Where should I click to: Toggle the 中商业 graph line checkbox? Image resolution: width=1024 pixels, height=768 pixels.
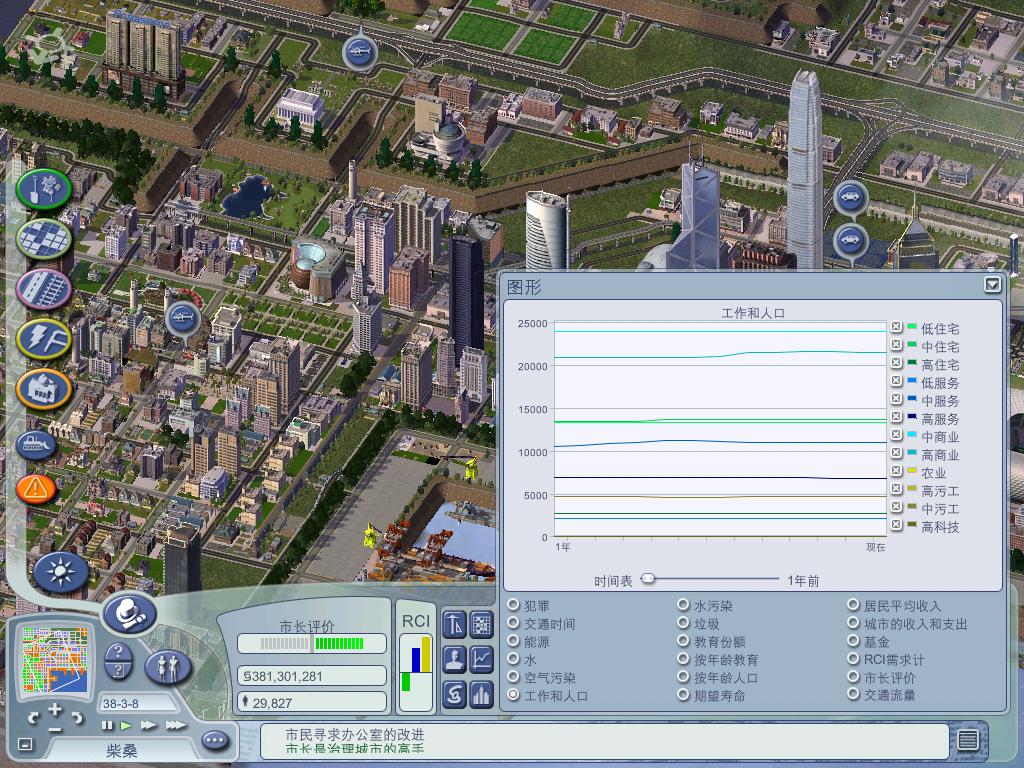click(896, 435)
